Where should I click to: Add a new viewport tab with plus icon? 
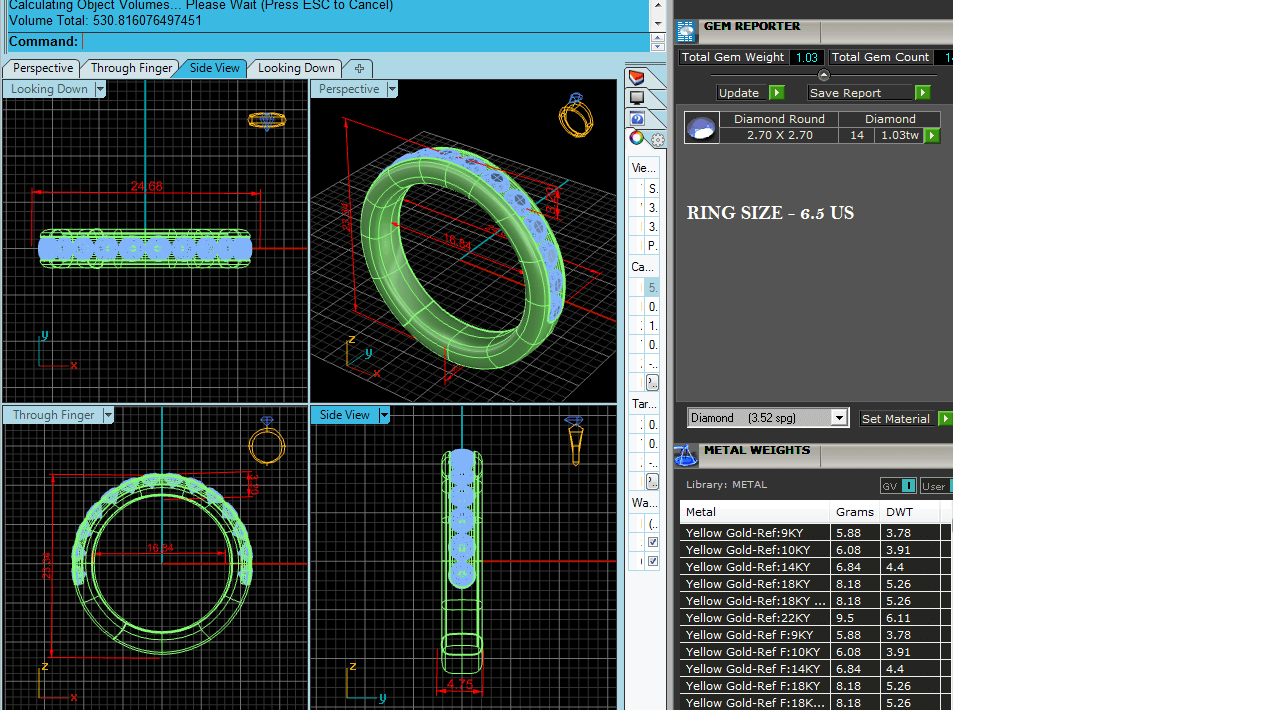tap(359, 68)
